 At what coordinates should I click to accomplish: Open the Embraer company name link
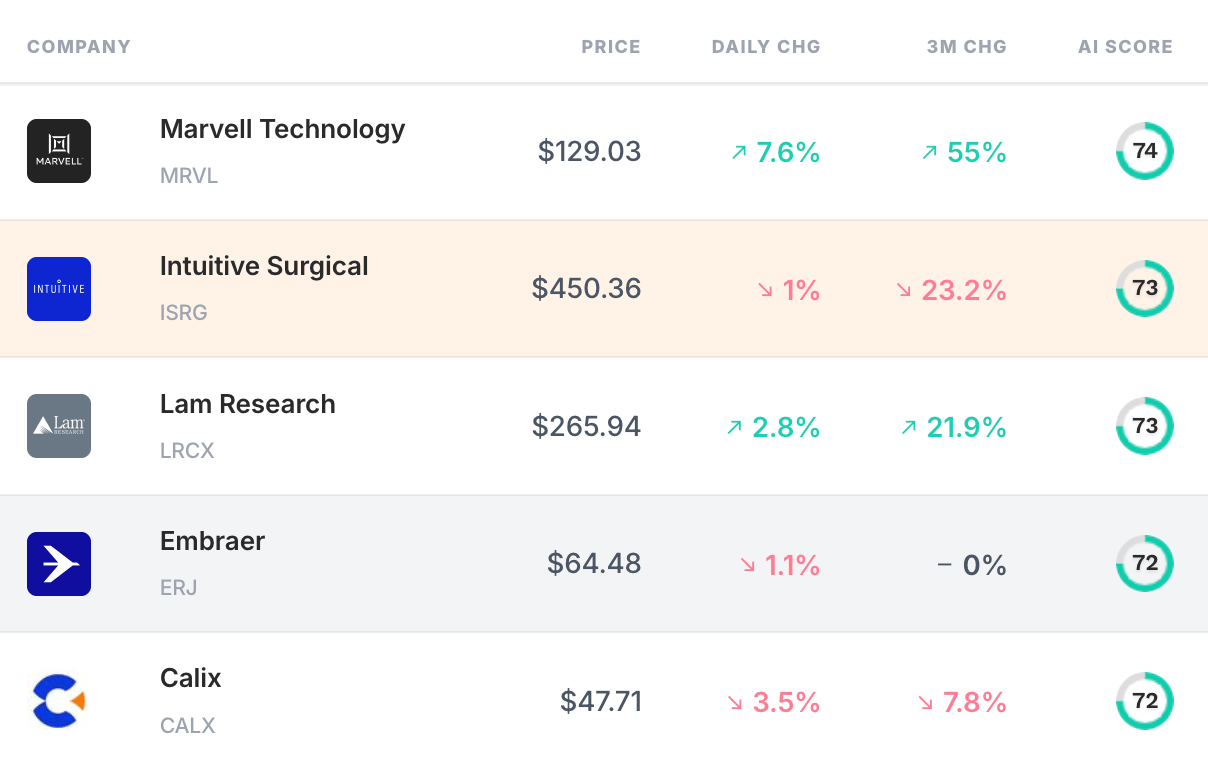(x=213, y=541)
